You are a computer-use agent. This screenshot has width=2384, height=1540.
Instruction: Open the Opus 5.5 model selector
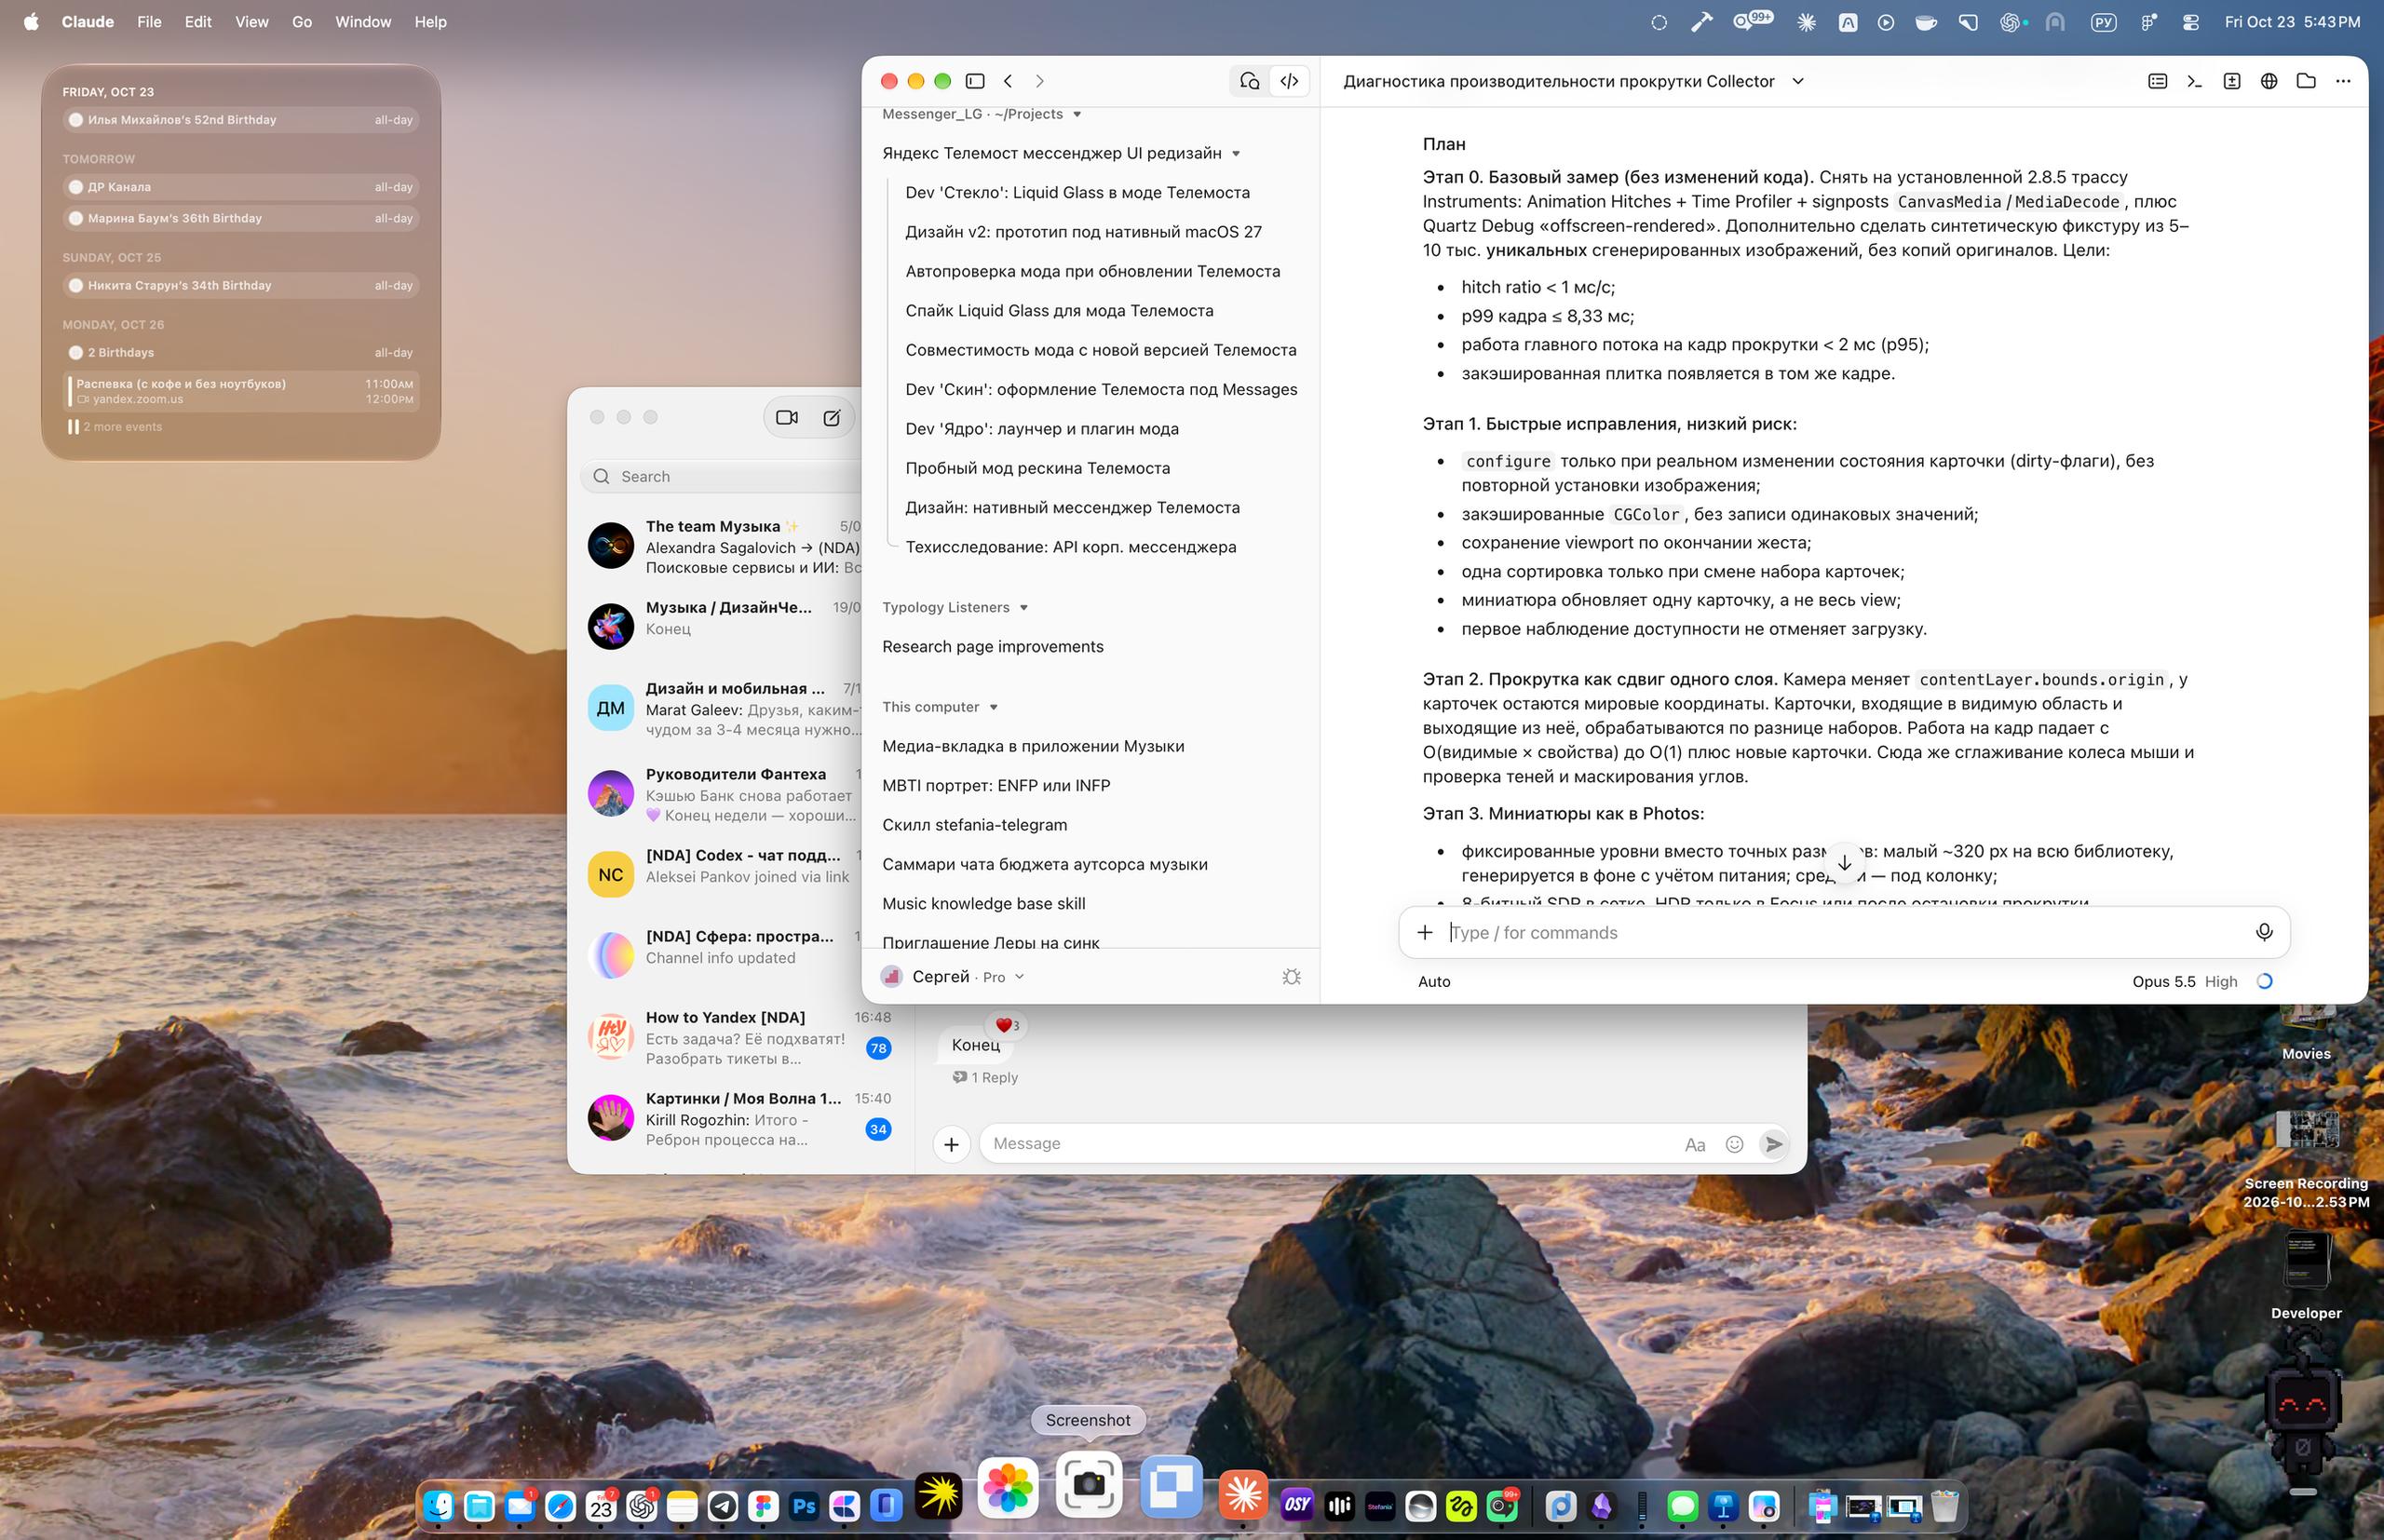click(x=2163, y=982)
